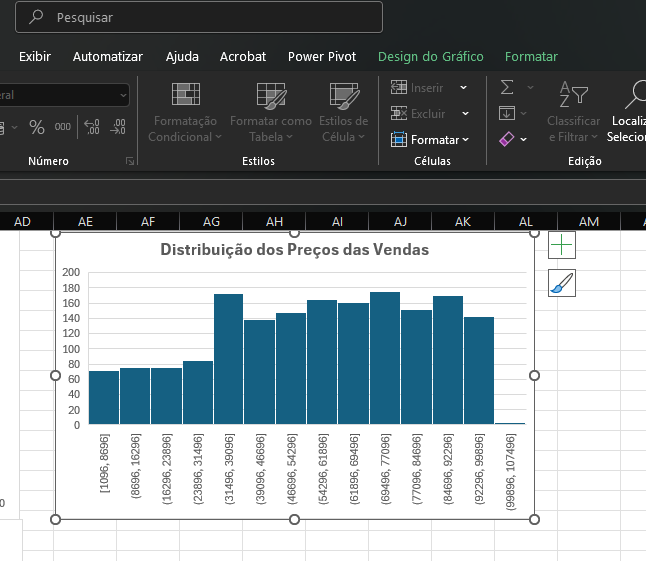Open the Formatar cells menu in Células
Image resolution: width=646 pixels, height=561 pixels.
click(x=430, y=140)
